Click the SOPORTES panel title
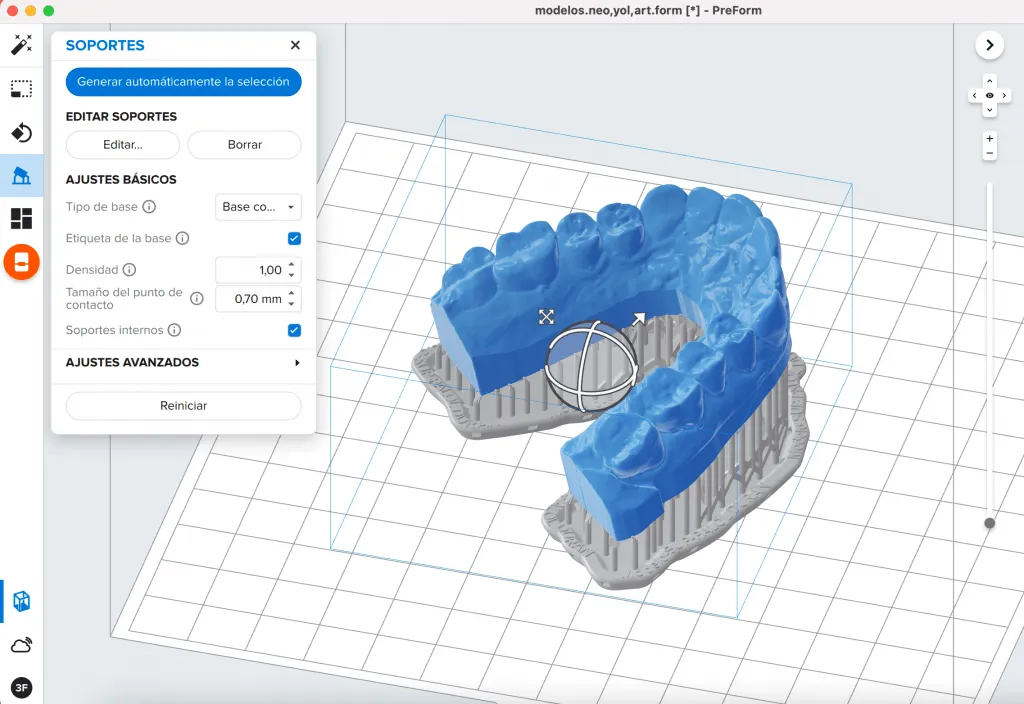Viewport: 1024px width, 704px height. pos(105,45)
